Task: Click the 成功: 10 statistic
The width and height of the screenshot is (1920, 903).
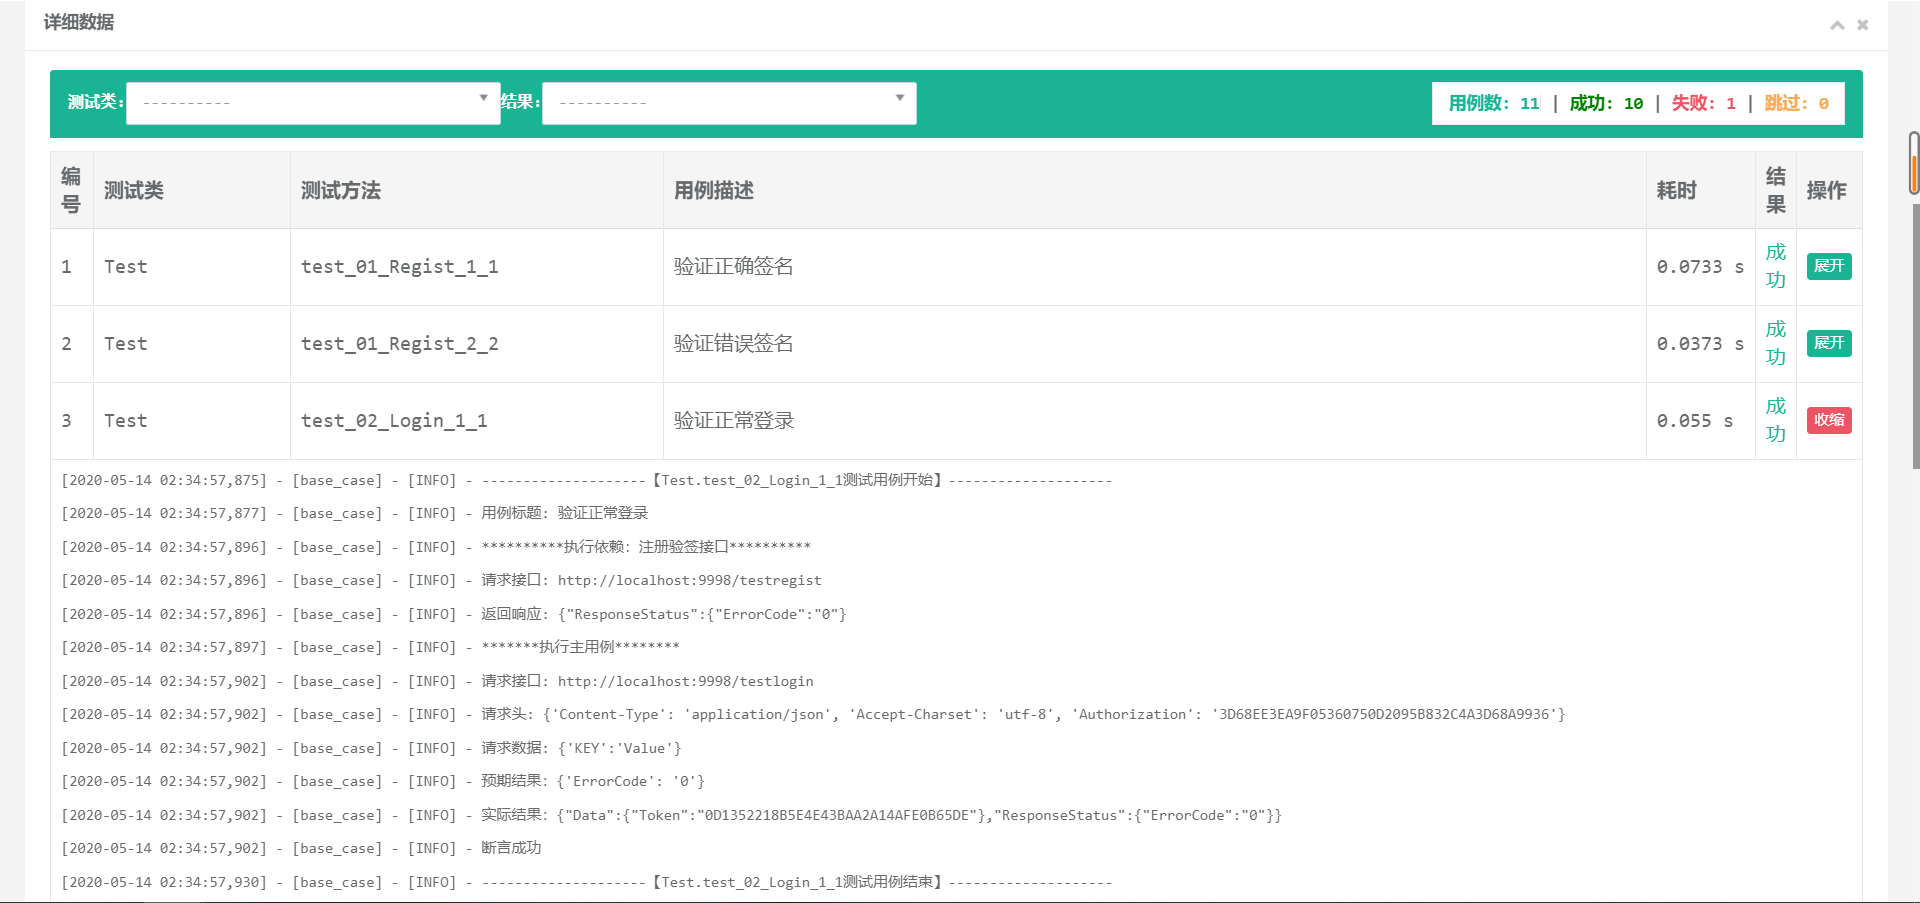Action: (x=1607, y=103)
